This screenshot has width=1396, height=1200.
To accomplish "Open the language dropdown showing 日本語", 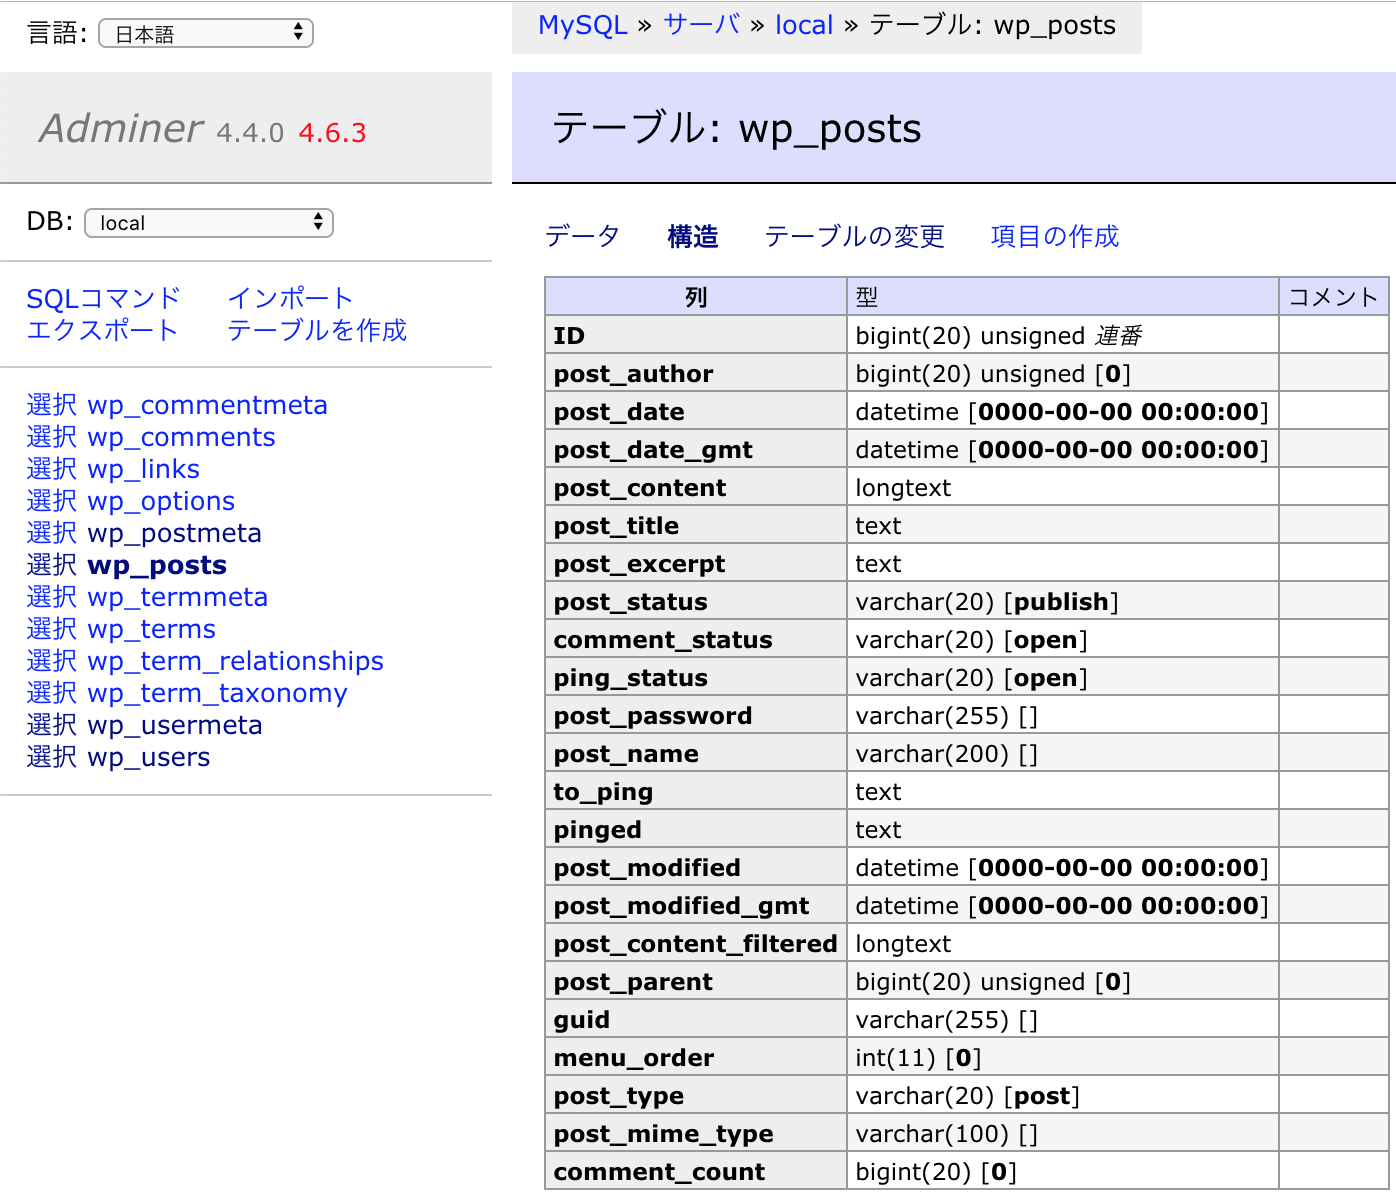I will pos(206,33).
